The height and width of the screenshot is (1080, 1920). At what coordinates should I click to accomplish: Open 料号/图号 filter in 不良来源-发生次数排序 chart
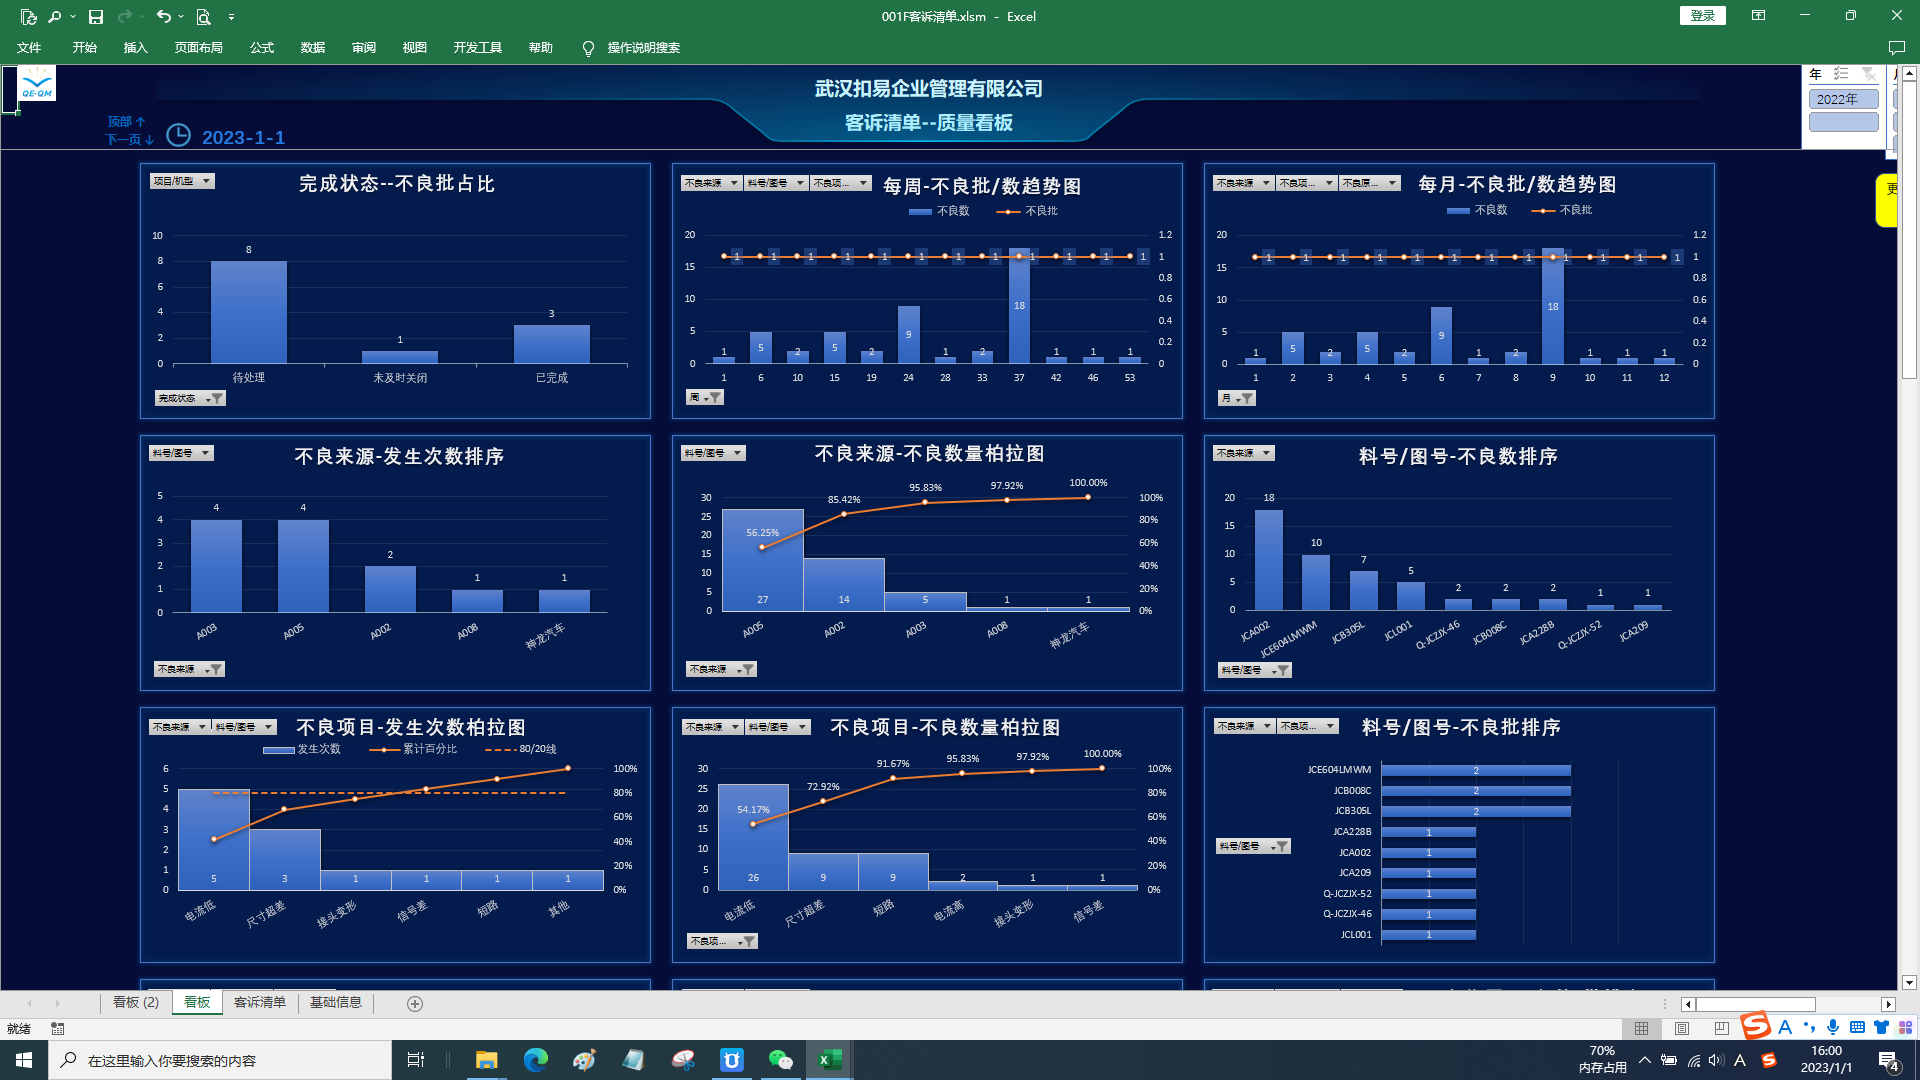click(181, 453)
